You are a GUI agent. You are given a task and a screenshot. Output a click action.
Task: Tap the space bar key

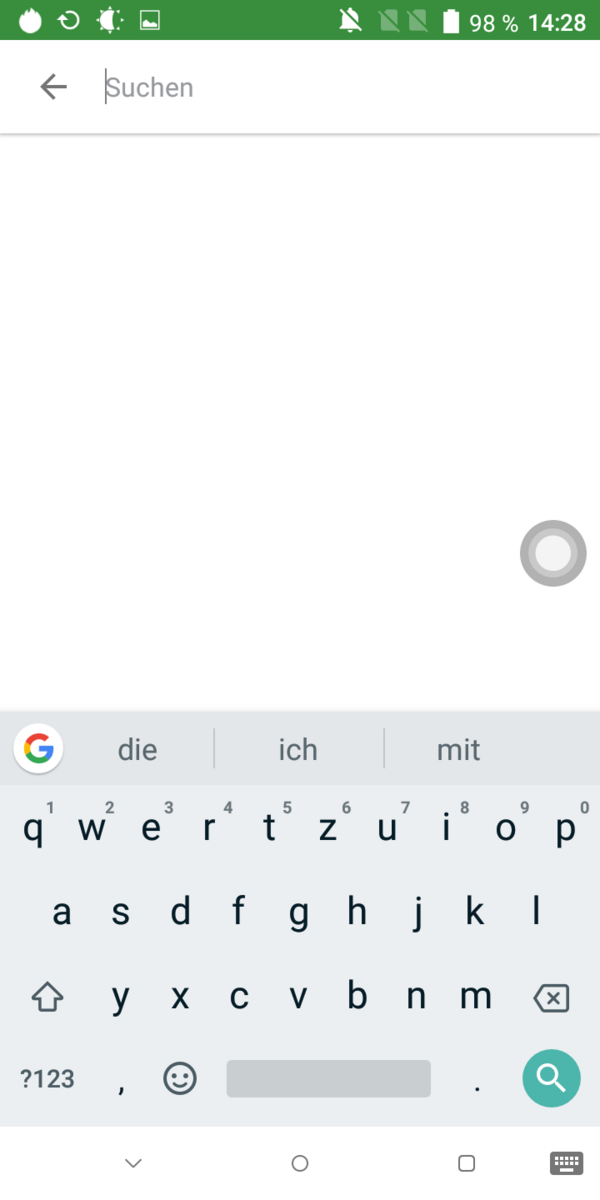point(329,1078)
